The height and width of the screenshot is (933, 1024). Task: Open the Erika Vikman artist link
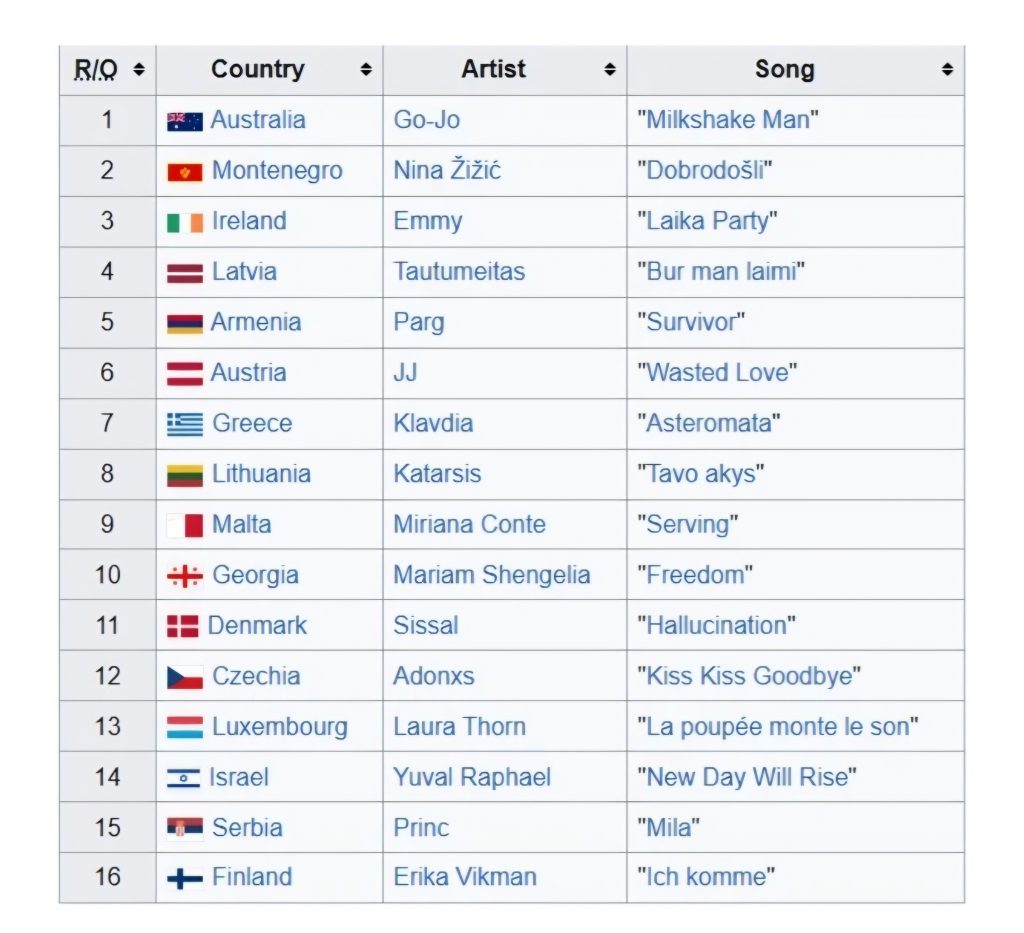pyautogui.click(x=465, y=877)
